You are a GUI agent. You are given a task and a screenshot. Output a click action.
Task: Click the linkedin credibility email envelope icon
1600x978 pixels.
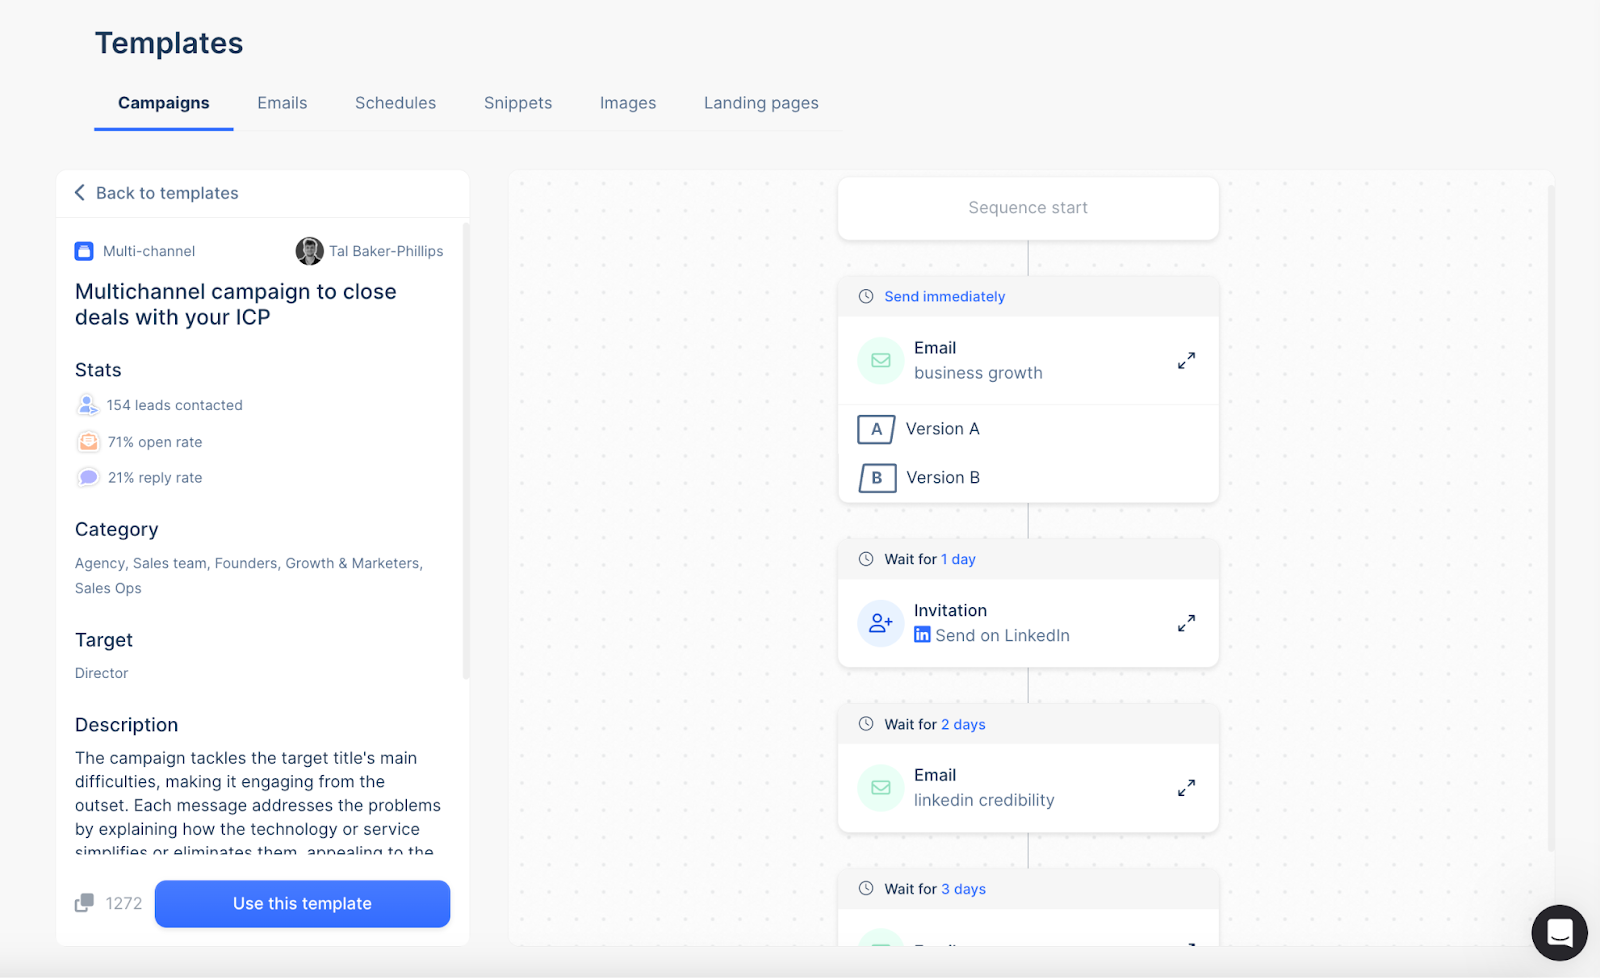coord(880,788)
